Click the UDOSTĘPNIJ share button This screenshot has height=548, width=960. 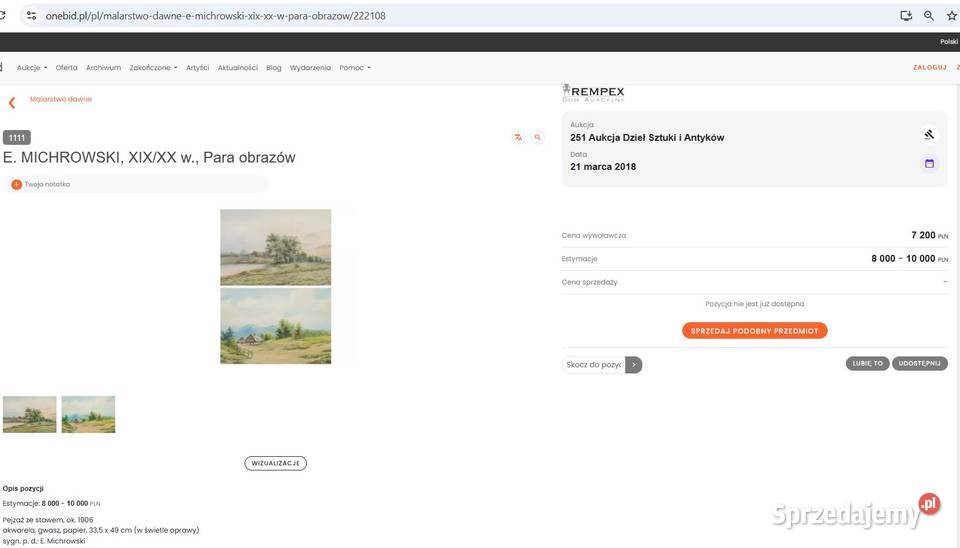click(920, 364)
